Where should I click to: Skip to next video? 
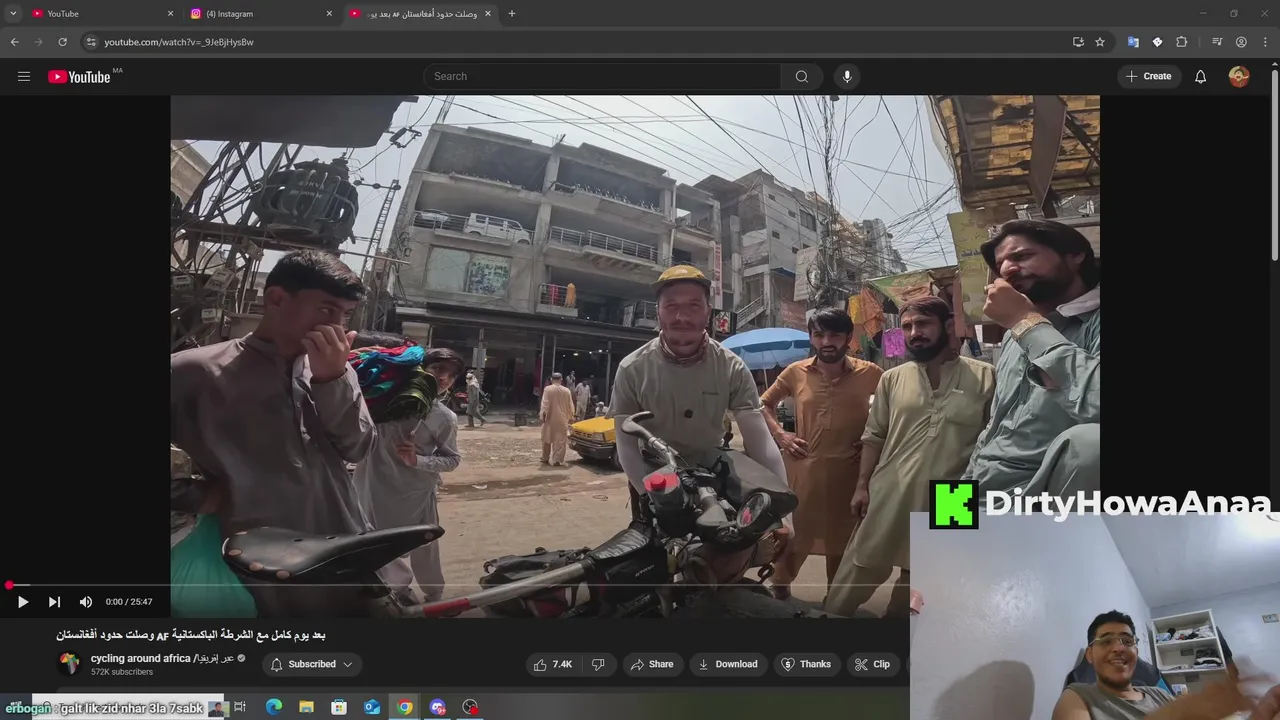click(54, 602)
